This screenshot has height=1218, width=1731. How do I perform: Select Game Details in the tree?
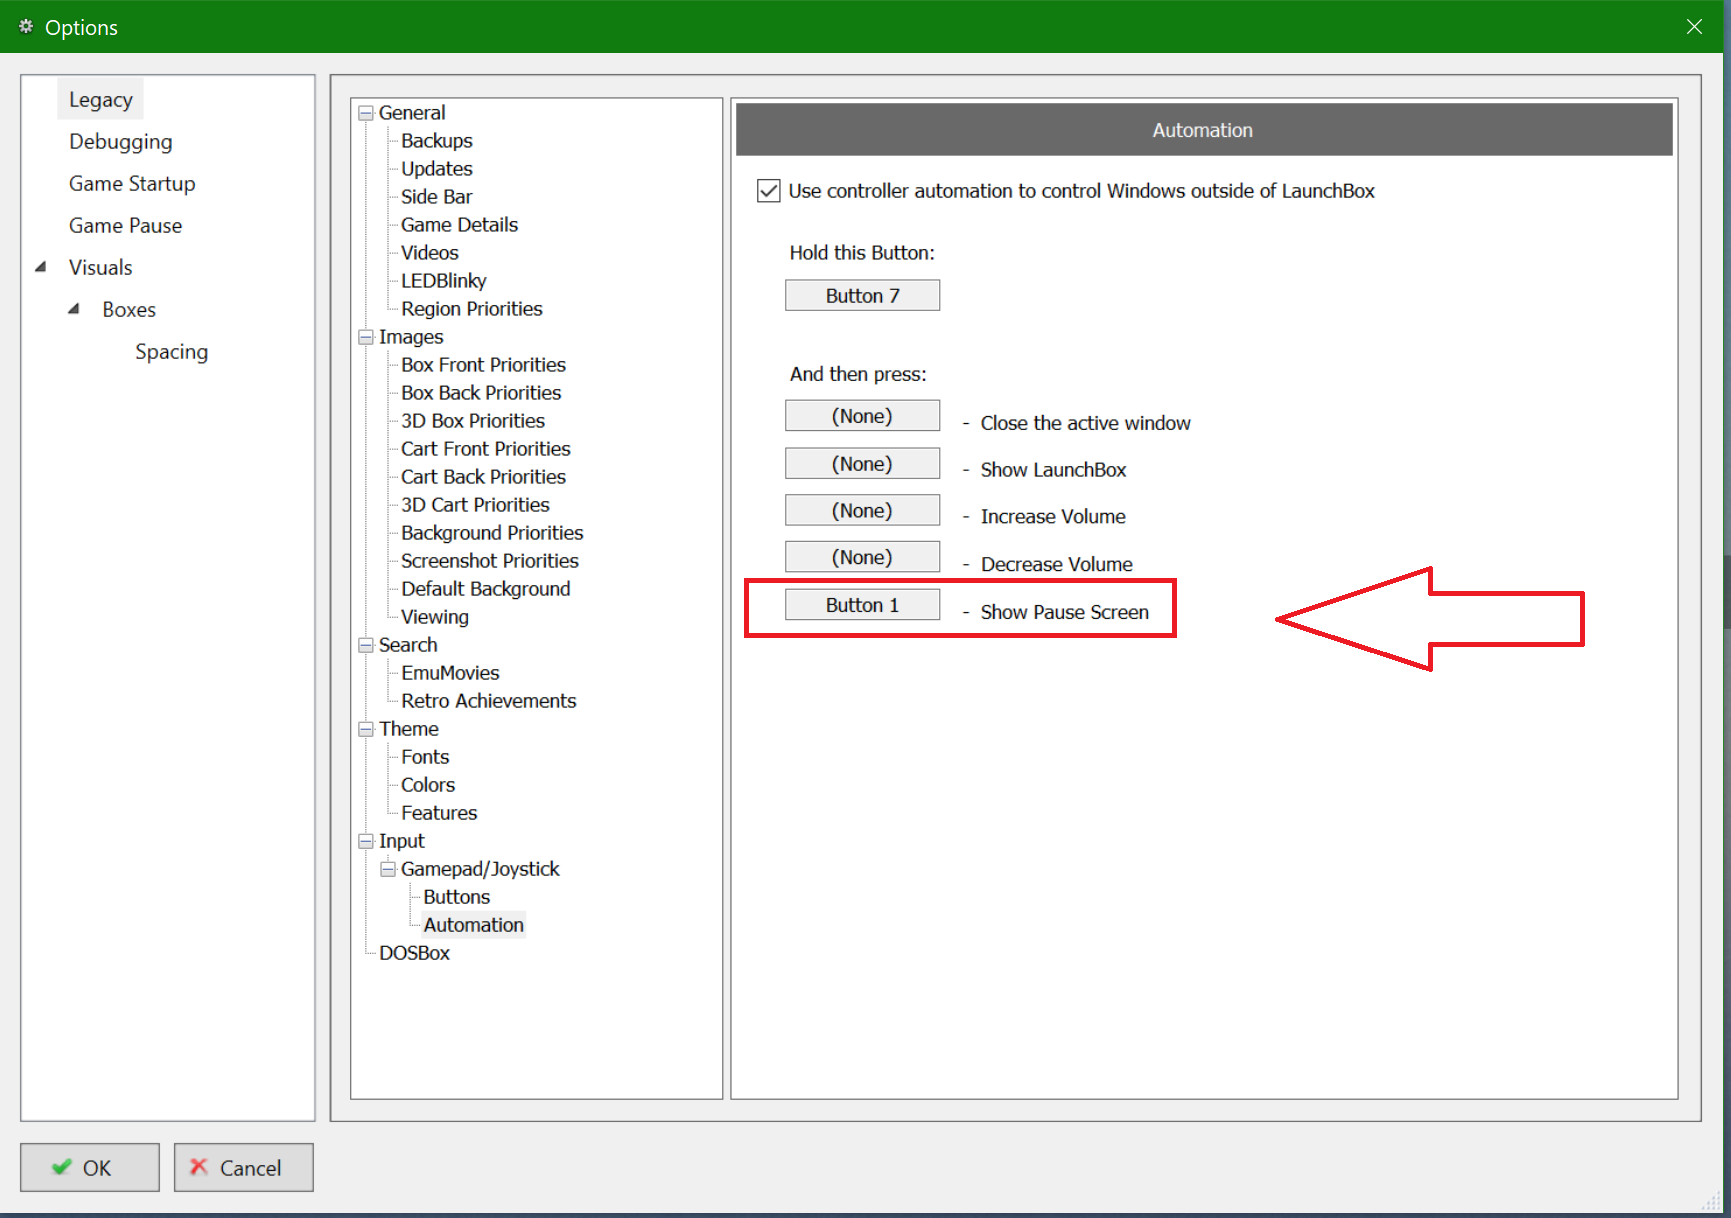tap(459, 225)
